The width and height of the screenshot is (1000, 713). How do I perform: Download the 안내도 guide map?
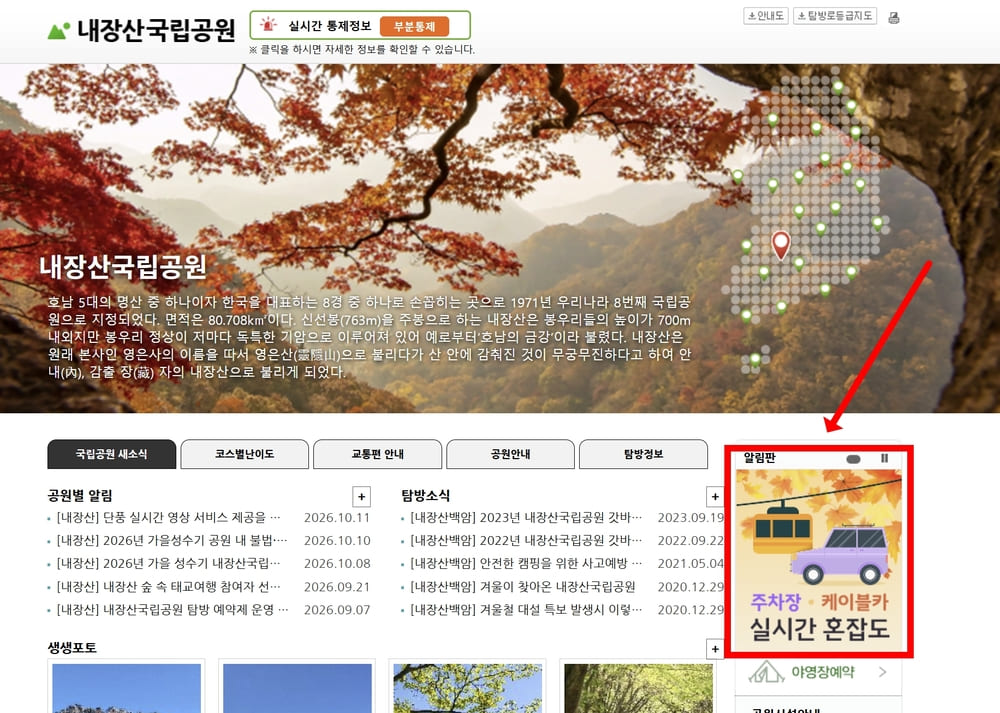tap(766, 16)
